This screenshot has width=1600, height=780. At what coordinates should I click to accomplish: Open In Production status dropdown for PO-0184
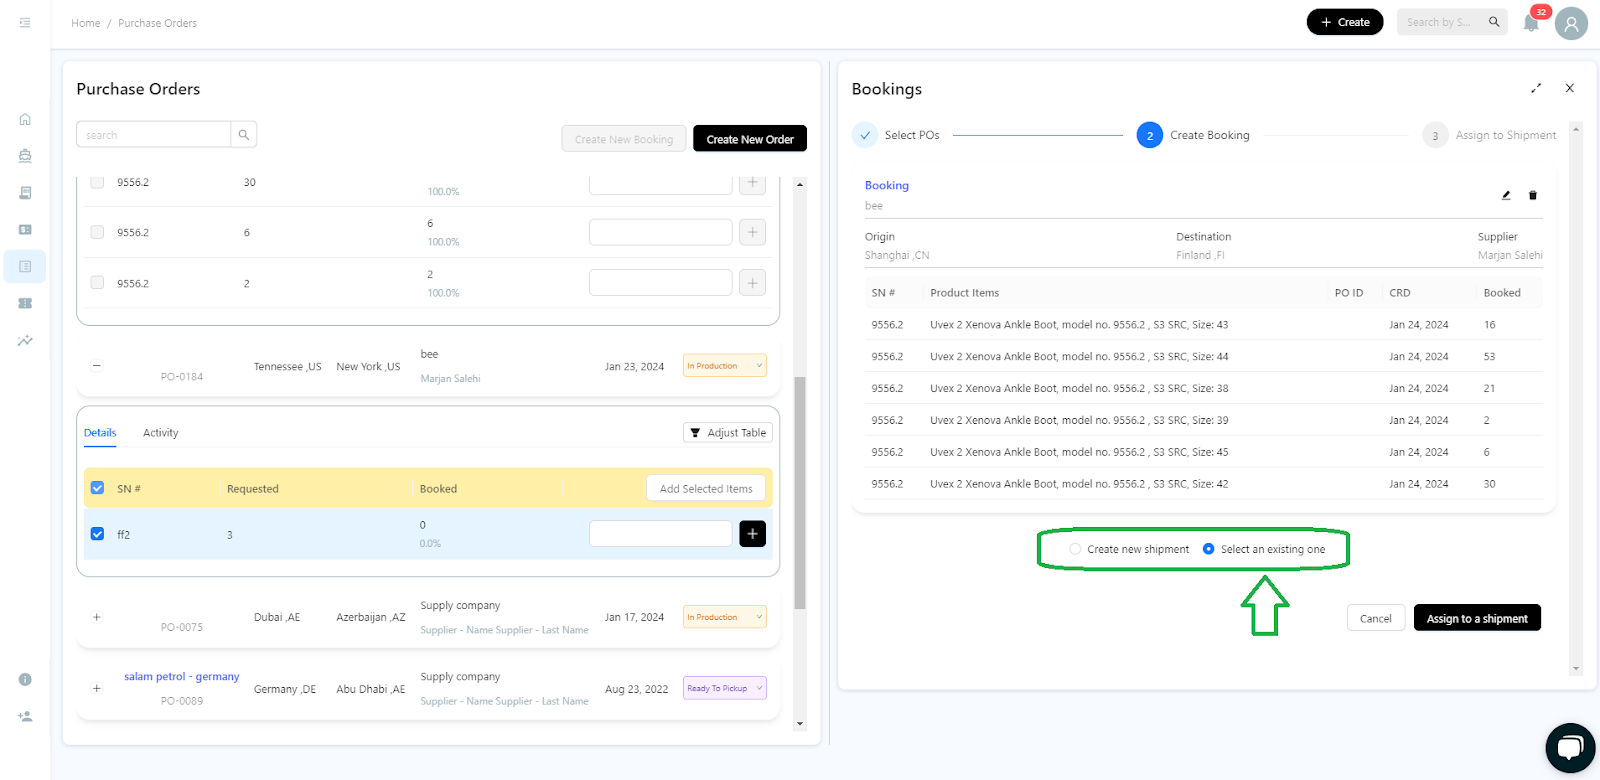pos(725,366)
